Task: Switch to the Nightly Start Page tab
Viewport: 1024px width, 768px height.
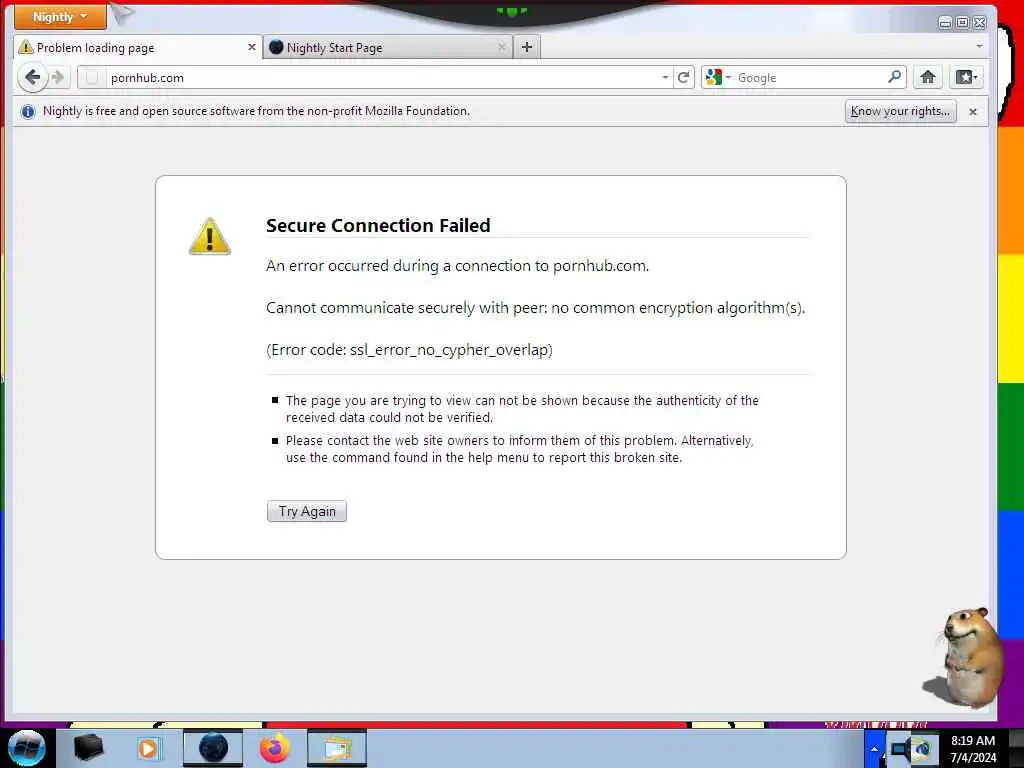Action: [x=388, y=48]
